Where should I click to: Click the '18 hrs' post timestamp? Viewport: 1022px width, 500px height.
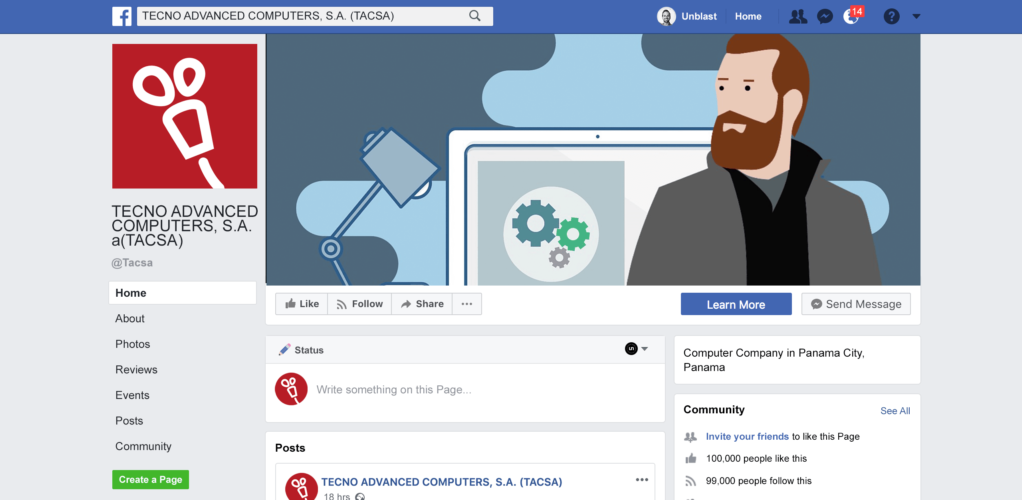point(337,497)
